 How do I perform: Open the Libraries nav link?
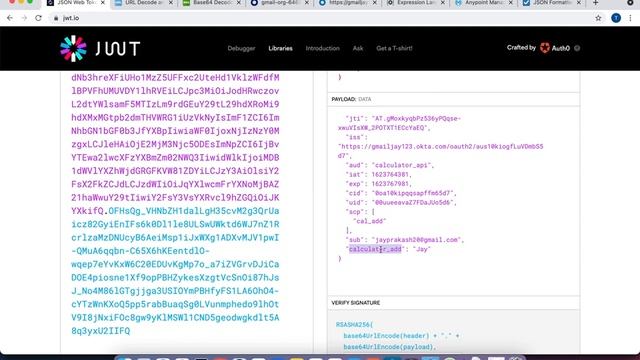point(280,48)
